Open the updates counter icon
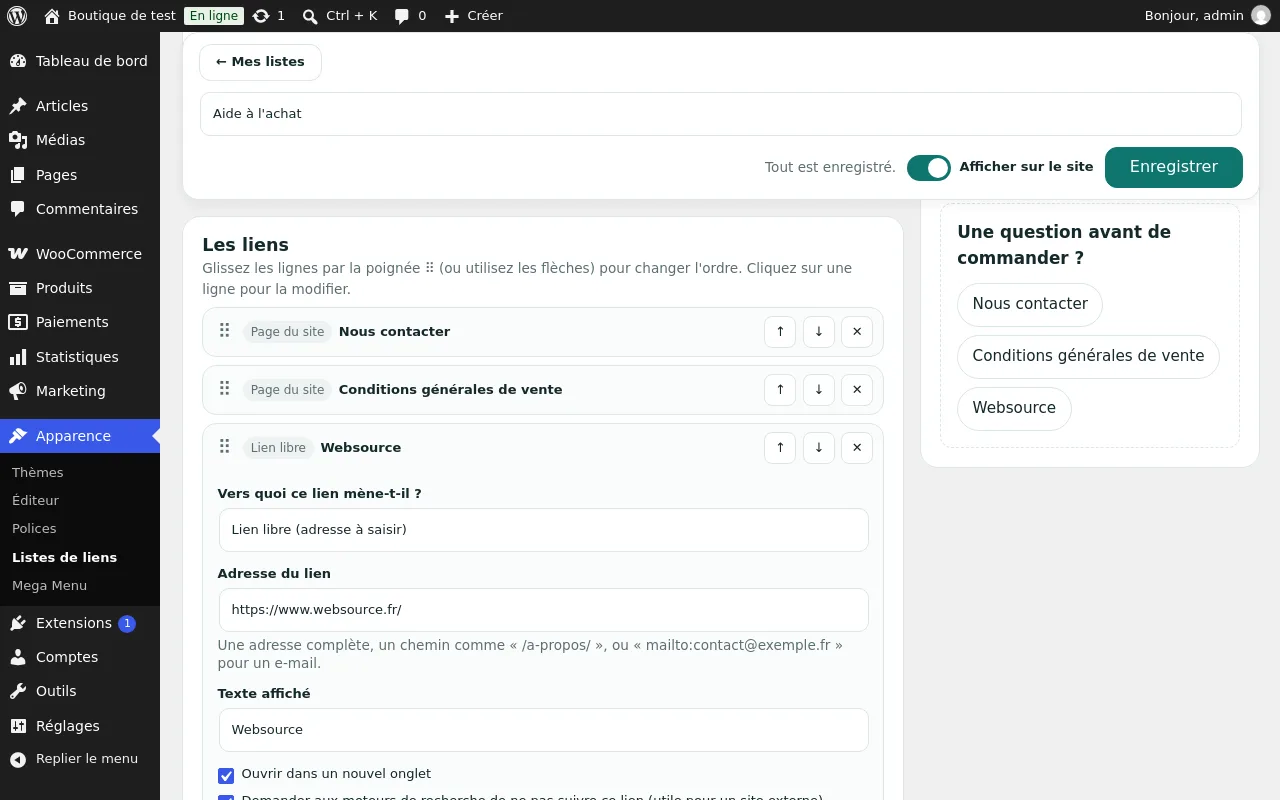Image resolution: width=1280 pixels, height=800 pixels. click(x=268, y=16)
